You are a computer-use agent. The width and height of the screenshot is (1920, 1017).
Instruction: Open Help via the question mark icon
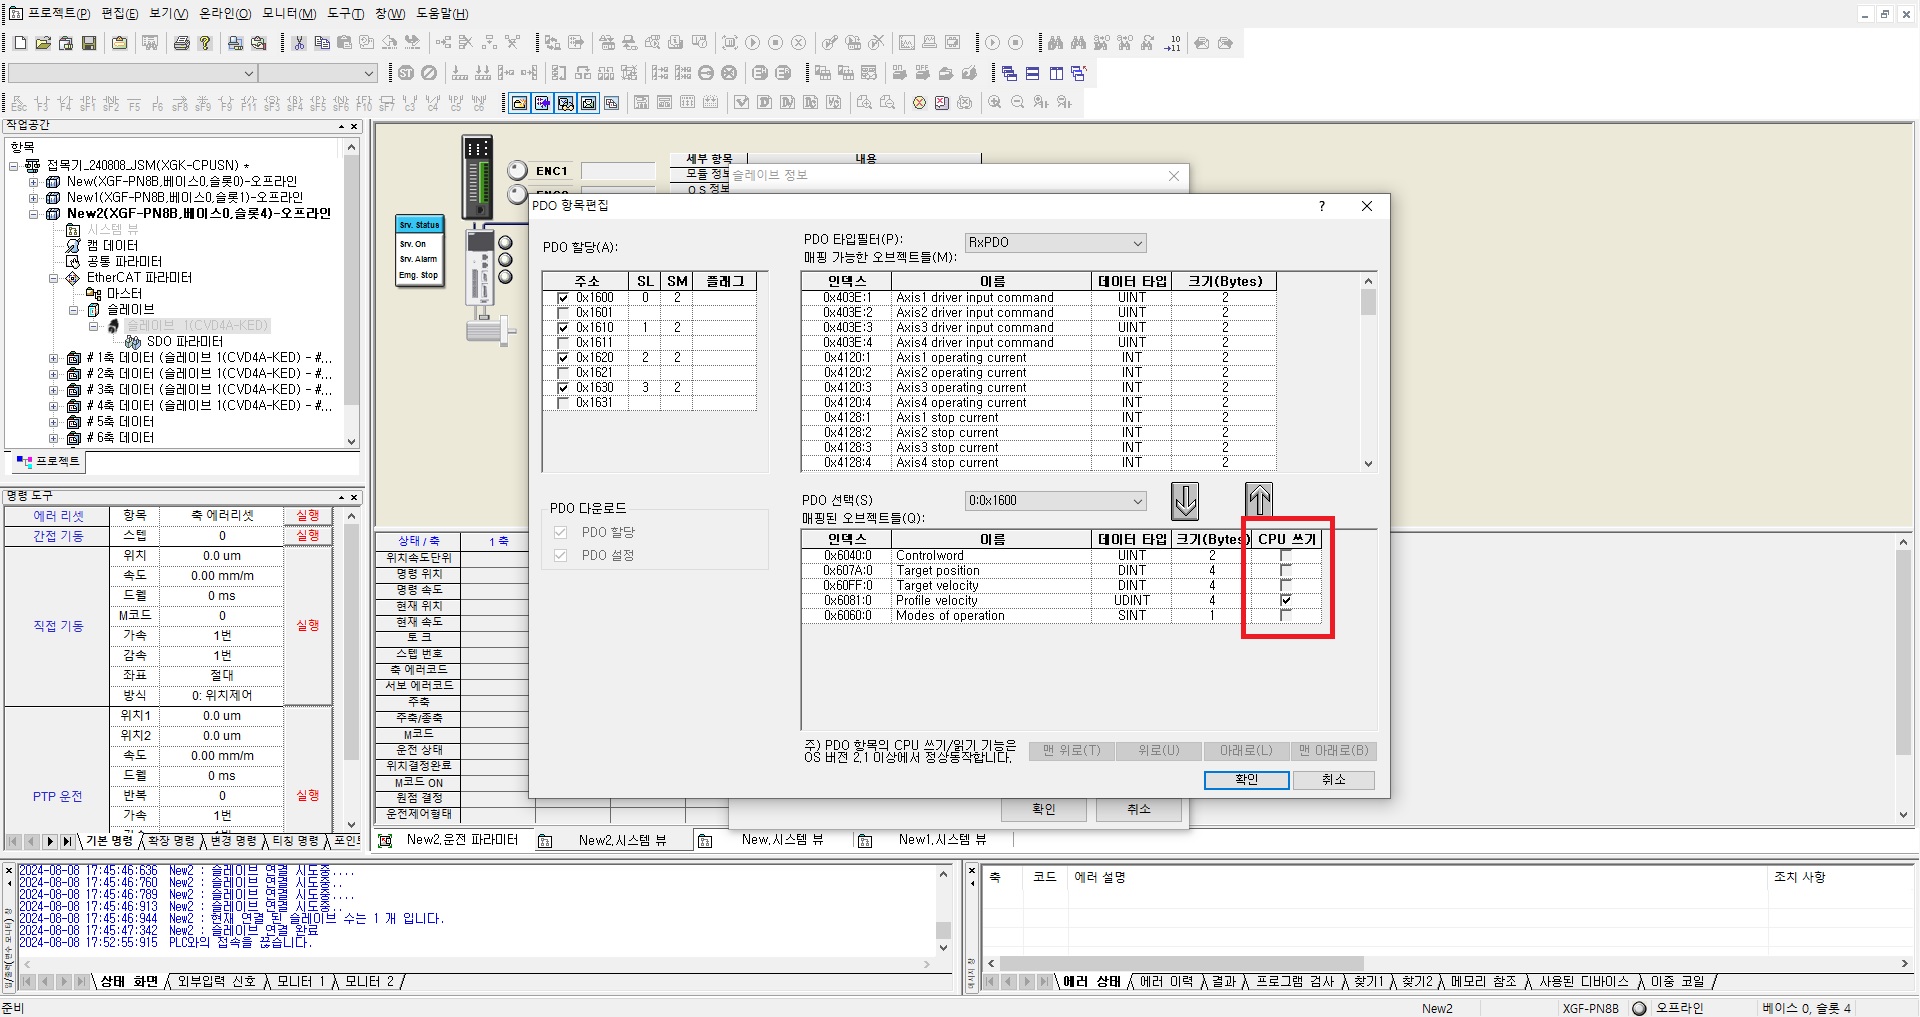pyautogui.click(x=205, y=43)
